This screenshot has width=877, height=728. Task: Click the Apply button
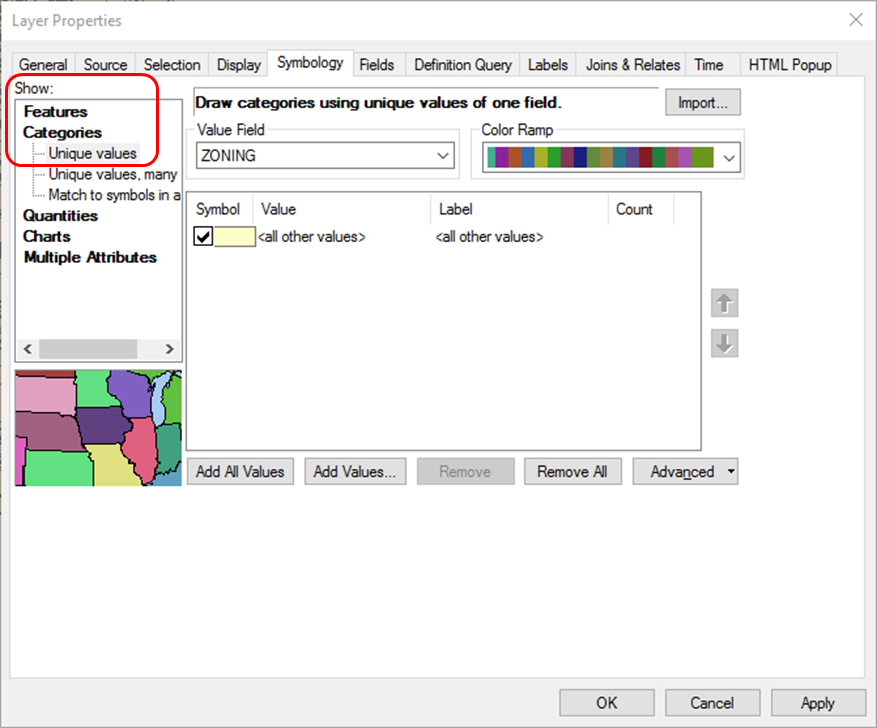[817, 703]
